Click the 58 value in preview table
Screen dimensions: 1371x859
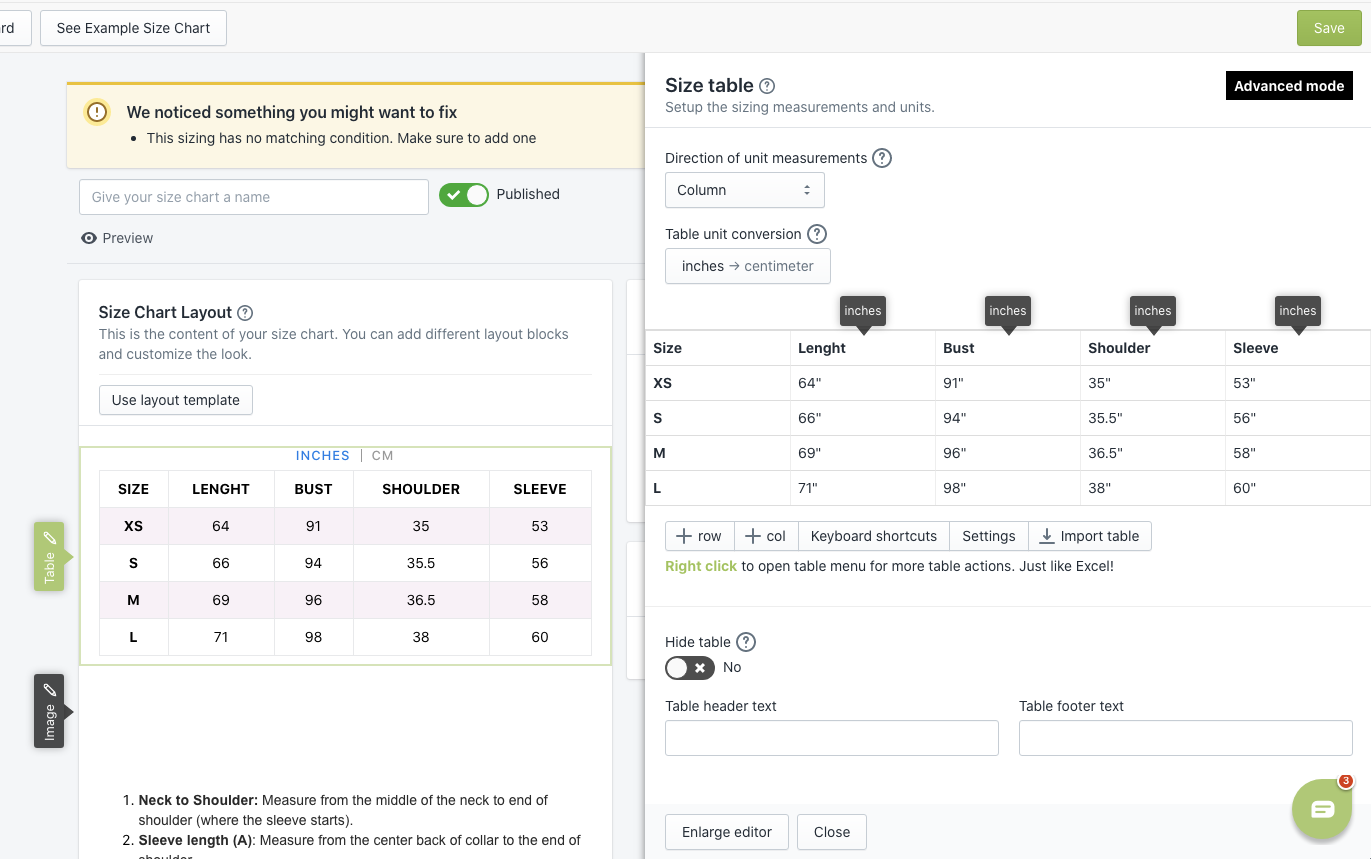tap(540, 600)
